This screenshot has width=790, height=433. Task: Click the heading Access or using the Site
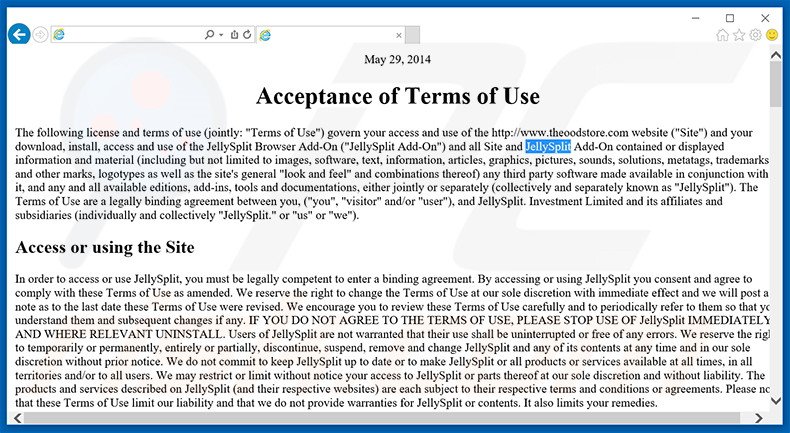pyautogui.click(x=105, y=248)
